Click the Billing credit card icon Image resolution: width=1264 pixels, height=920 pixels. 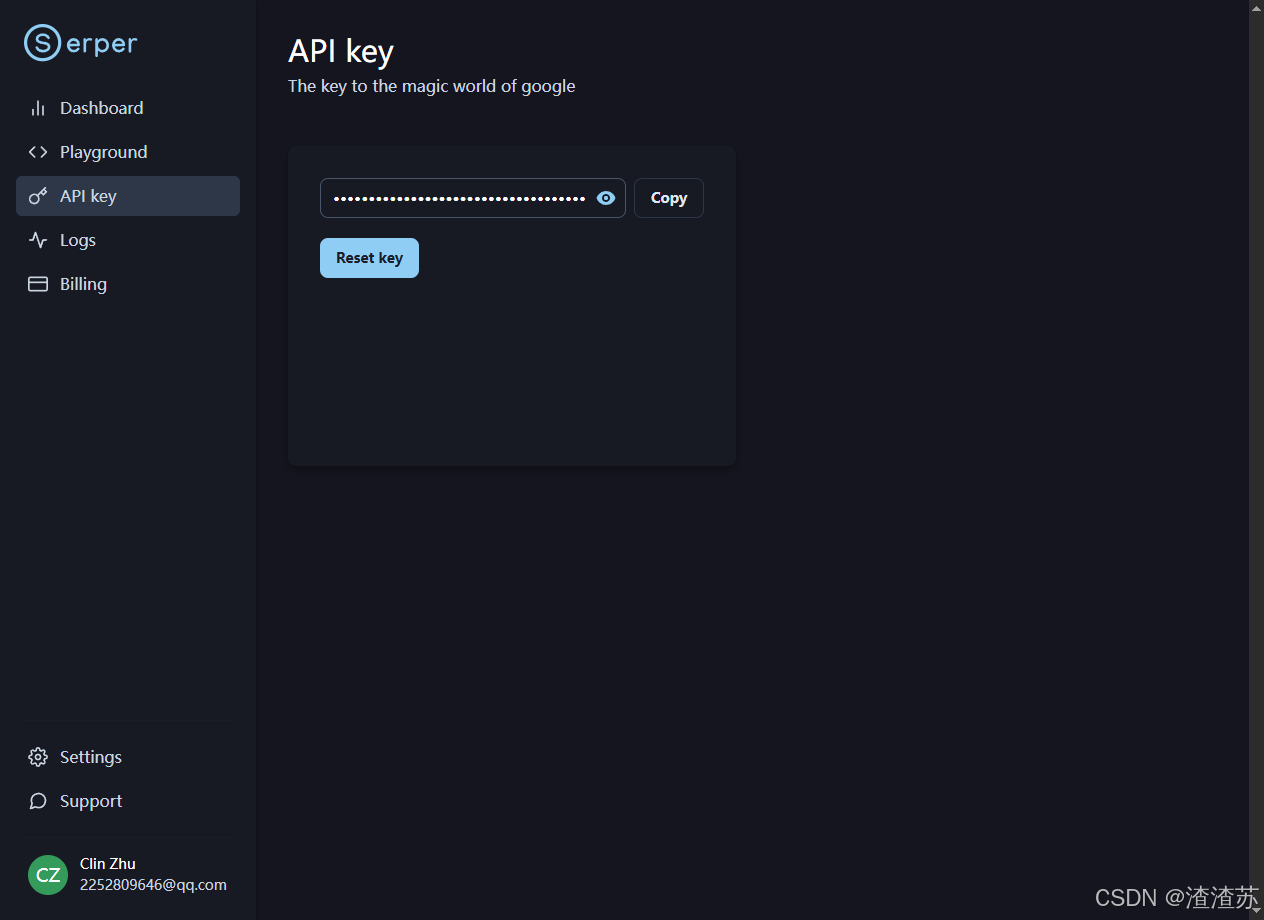click(38, 284)
